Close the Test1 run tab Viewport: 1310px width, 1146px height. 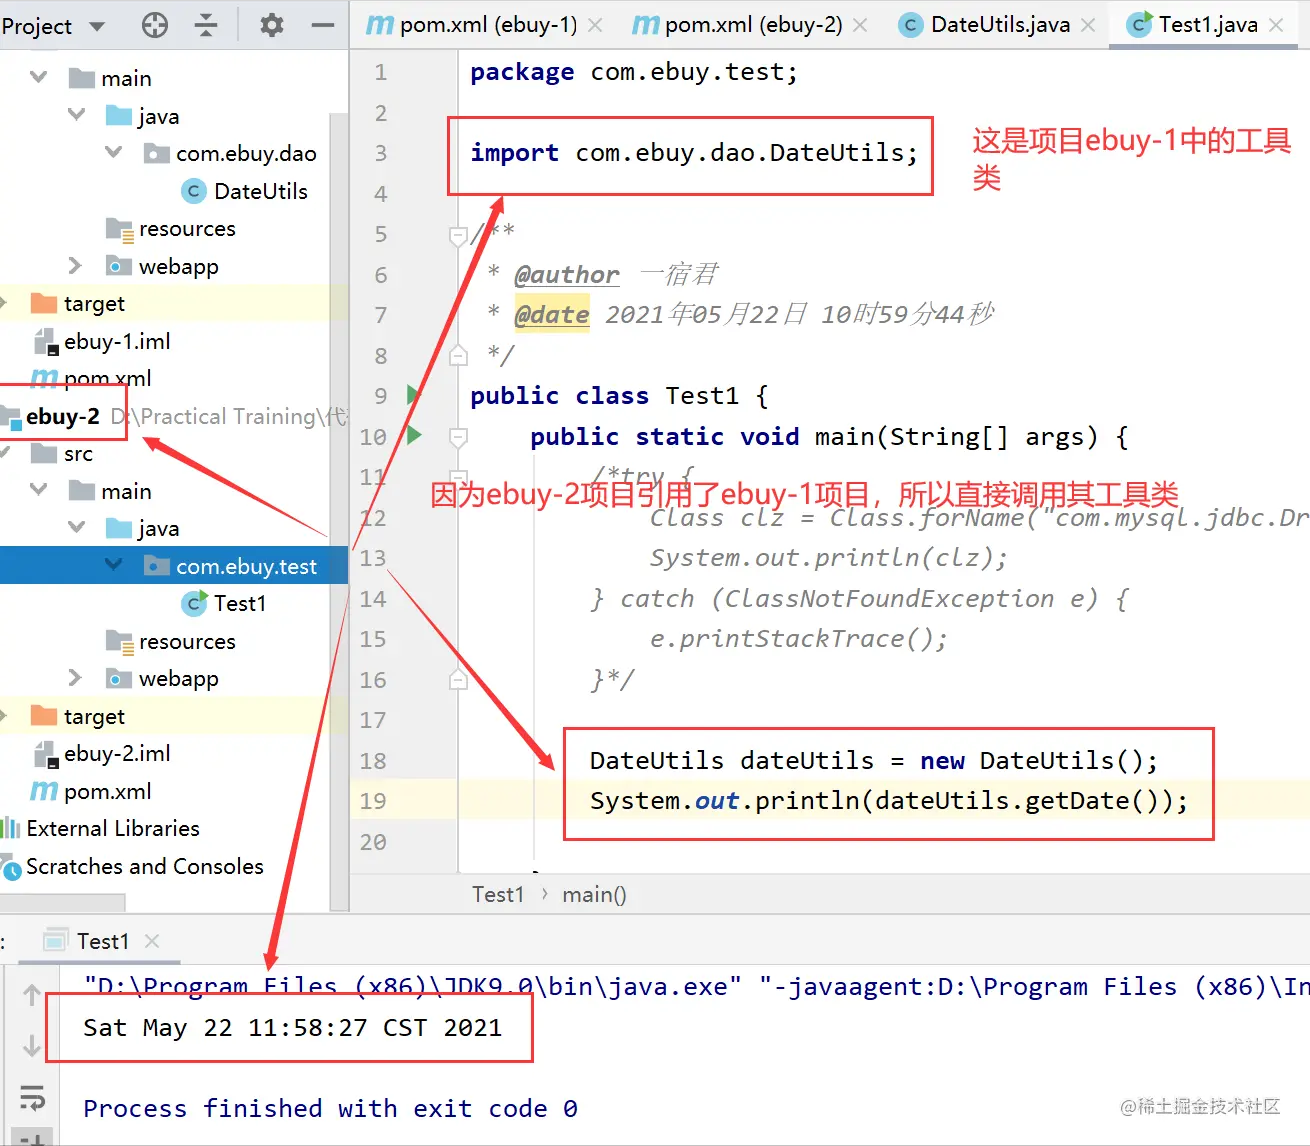click(152, 941)
